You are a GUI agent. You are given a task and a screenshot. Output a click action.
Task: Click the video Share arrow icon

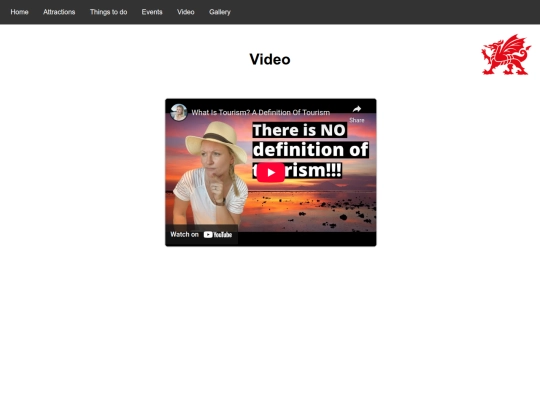pyautogui.click(x=357, y=110)
